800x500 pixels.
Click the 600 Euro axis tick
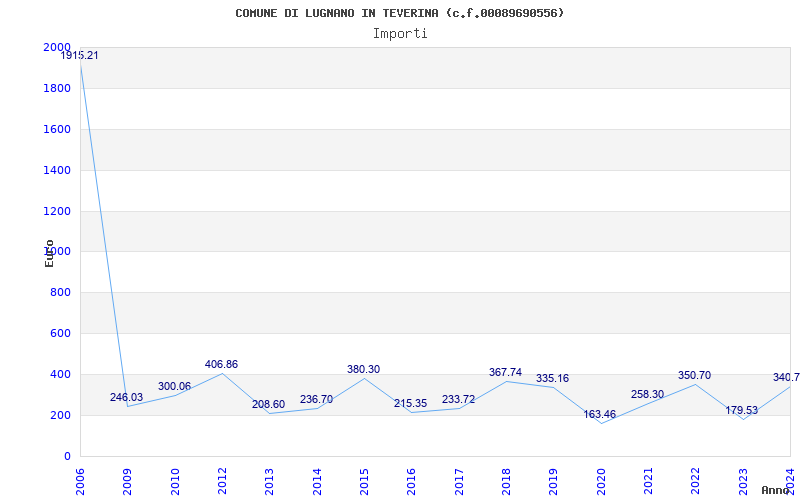pyautogui.click(x=60, y=333)
